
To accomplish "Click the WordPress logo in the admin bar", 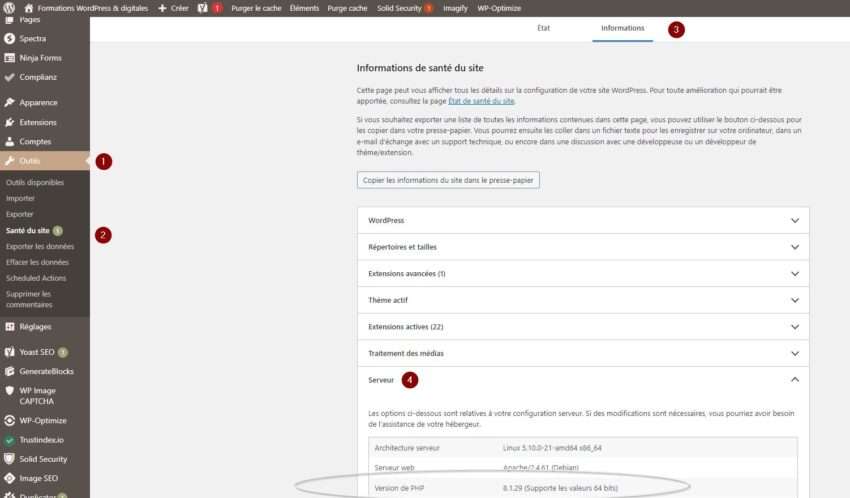I will [9, 8].
